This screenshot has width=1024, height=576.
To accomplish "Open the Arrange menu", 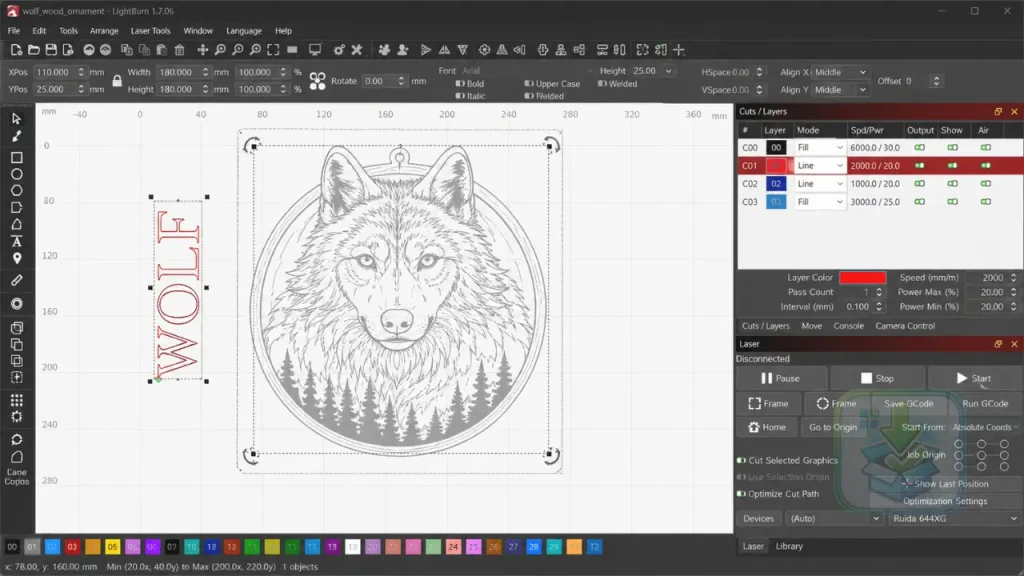I will 104,31.
